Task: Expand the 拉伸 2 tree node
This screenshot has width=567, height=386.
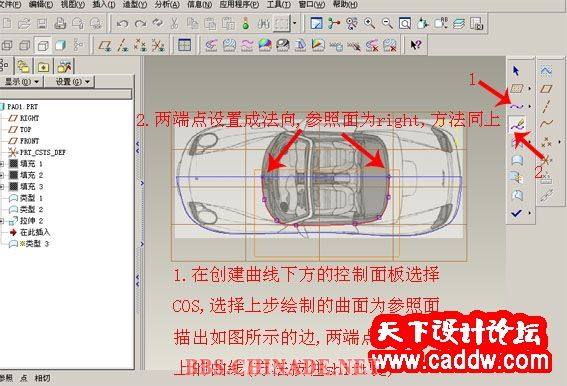Action: tap(2, 221)
